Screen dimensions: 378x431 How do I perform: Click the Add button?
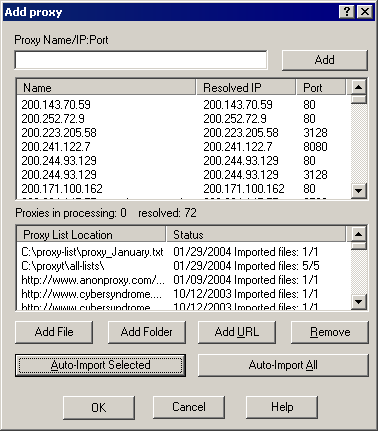(325, 60)
